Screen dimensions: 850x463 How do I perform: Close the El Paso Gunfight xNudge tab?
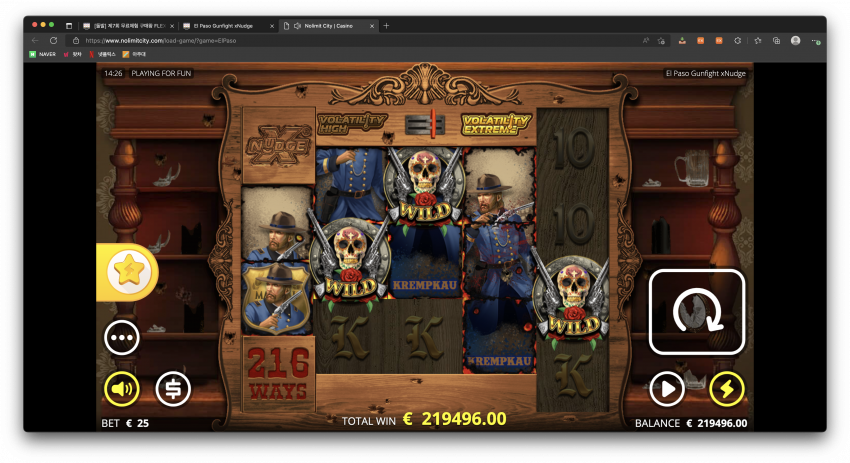click(272, 25)
